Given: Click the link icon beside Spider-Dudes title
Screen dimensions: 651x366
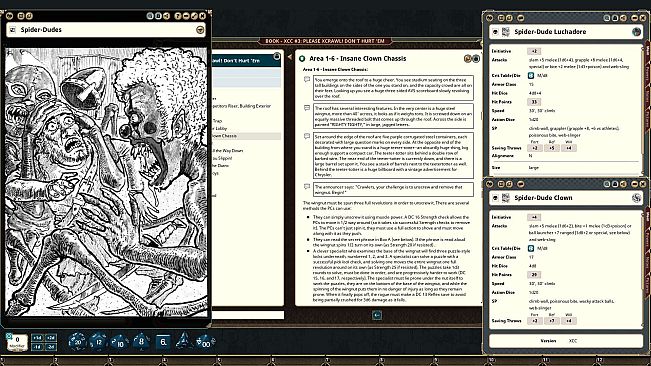Looking at the screenshot, I should pyautogui.click(x=12, y=30).
